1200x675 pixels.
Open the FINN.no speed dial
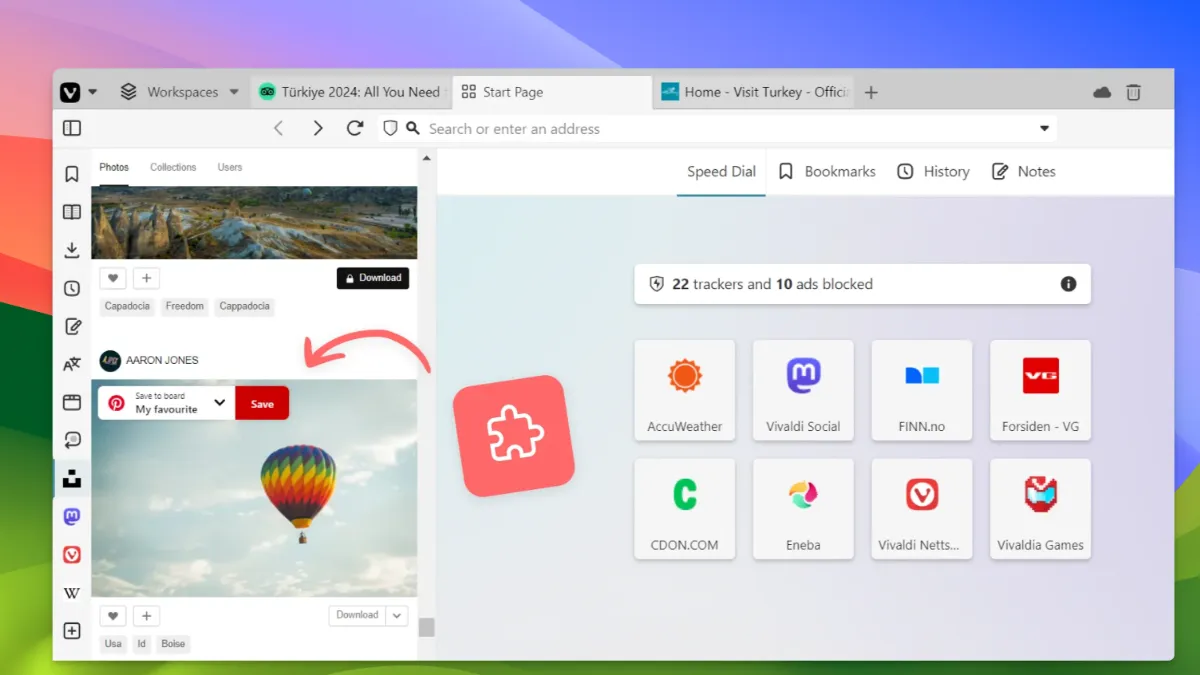point(922,390)
